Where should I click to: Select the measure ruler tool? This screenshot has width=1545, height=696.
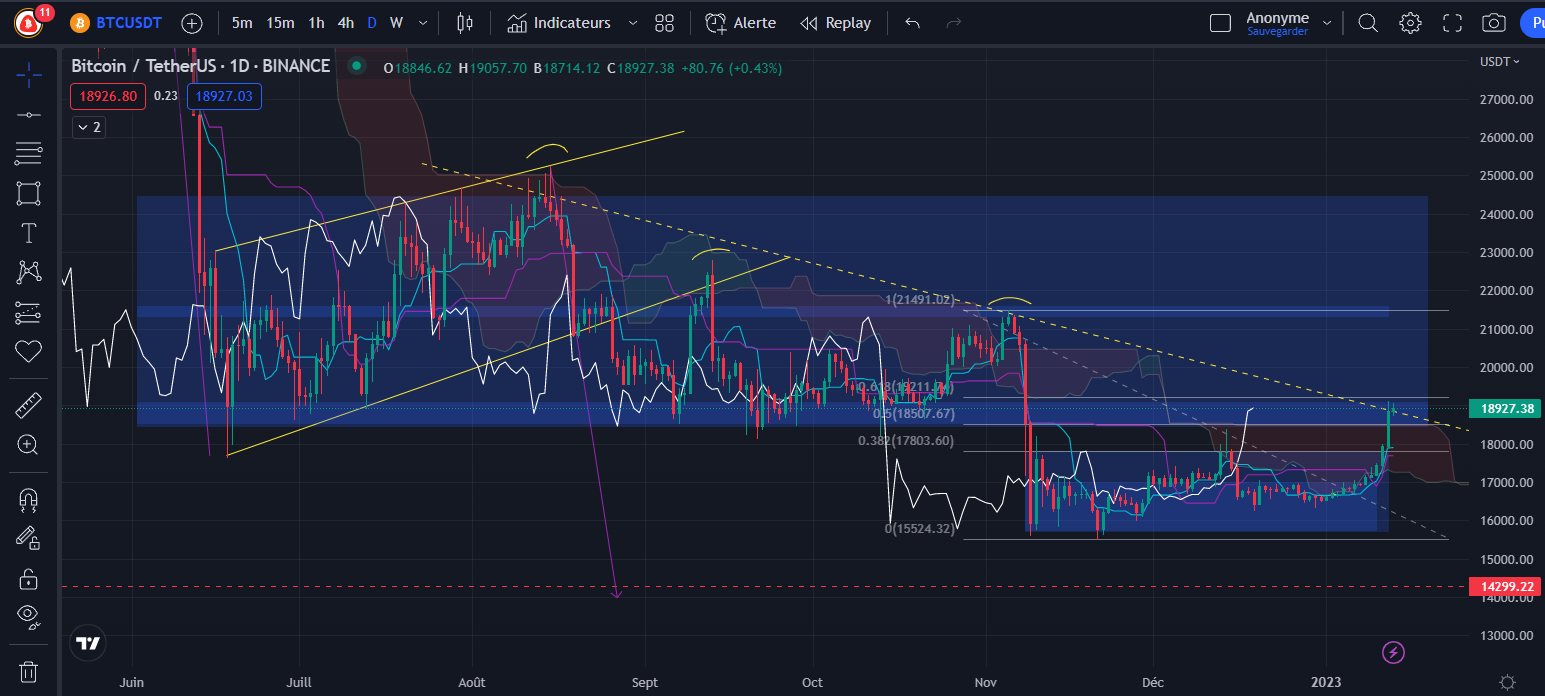(28, 404)
